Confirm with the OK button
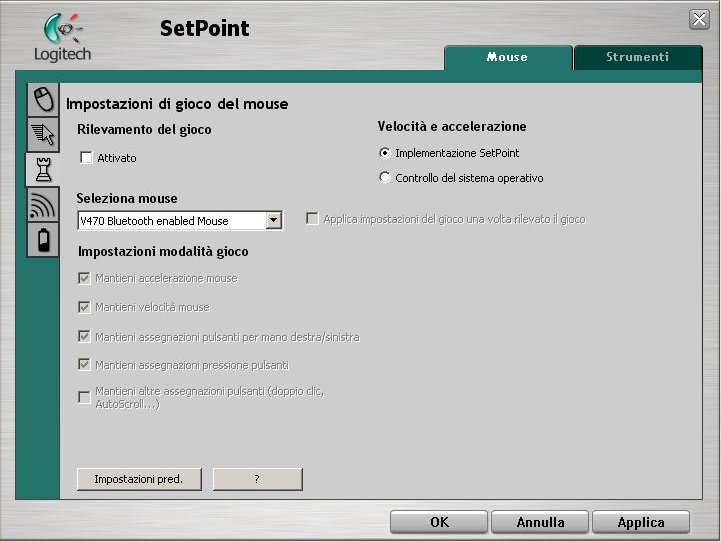Image resolution: width=721 pixels, height=542 pixels. click(x=439, y=522)
